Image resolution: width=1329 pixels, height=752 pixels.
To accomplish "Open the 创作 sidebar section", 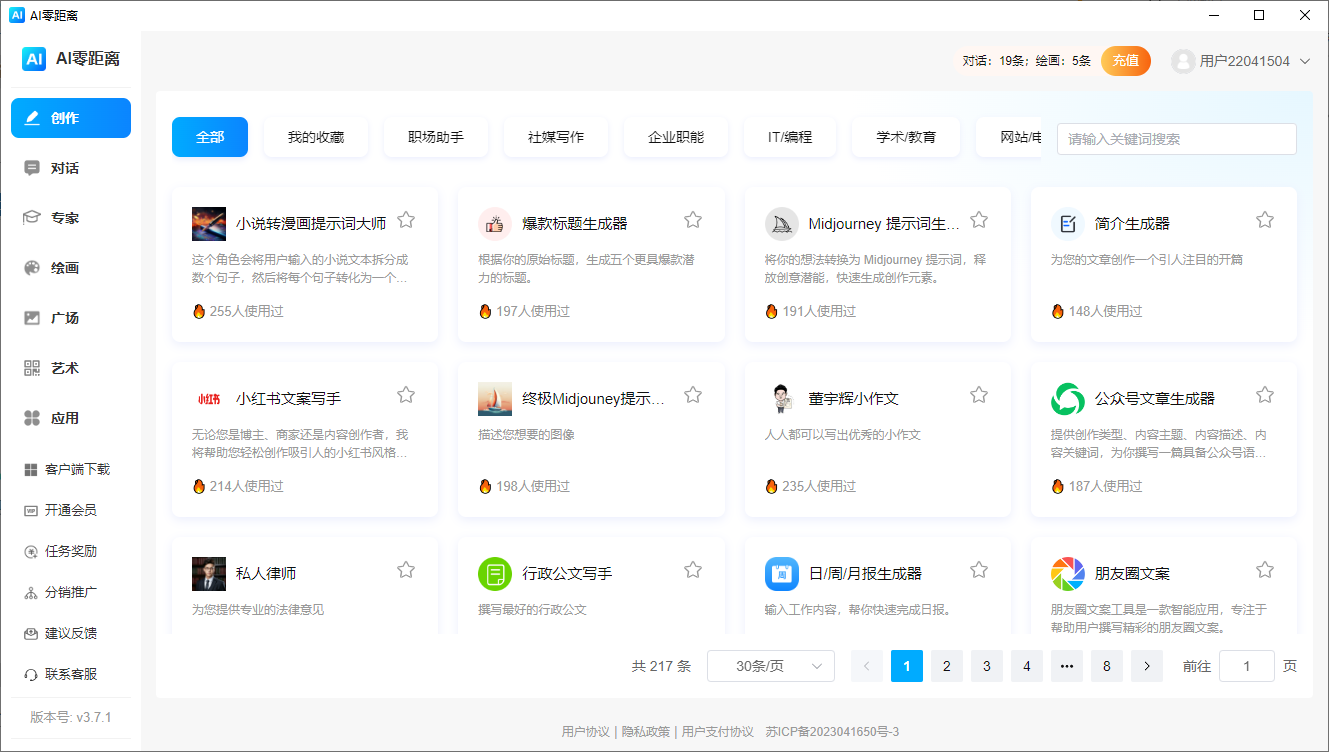I will tap(71, 118).
